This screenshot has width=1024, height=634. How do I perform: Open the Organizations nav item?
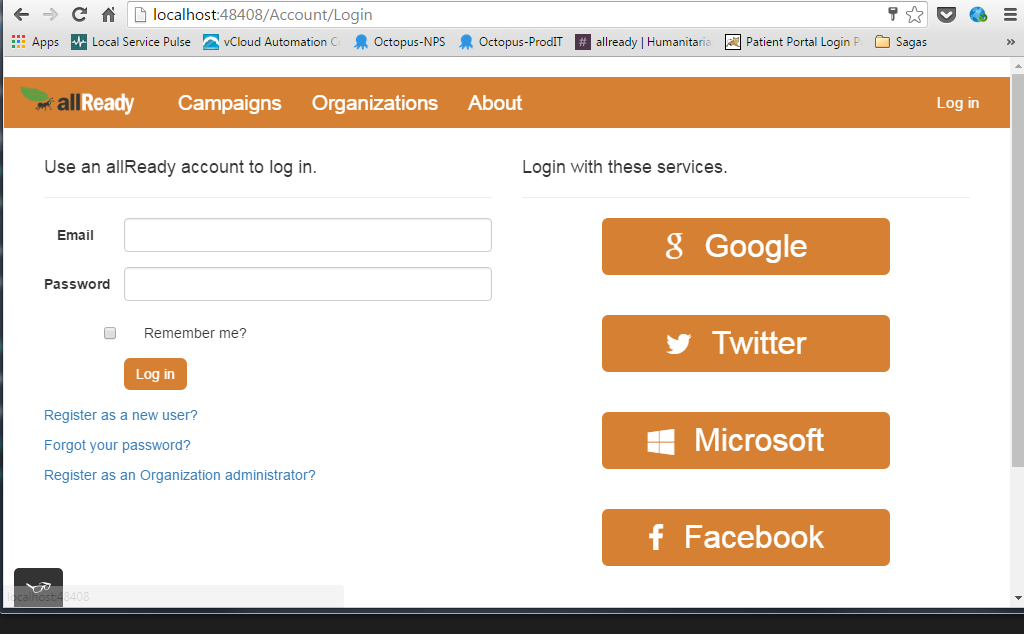(375, 103)
